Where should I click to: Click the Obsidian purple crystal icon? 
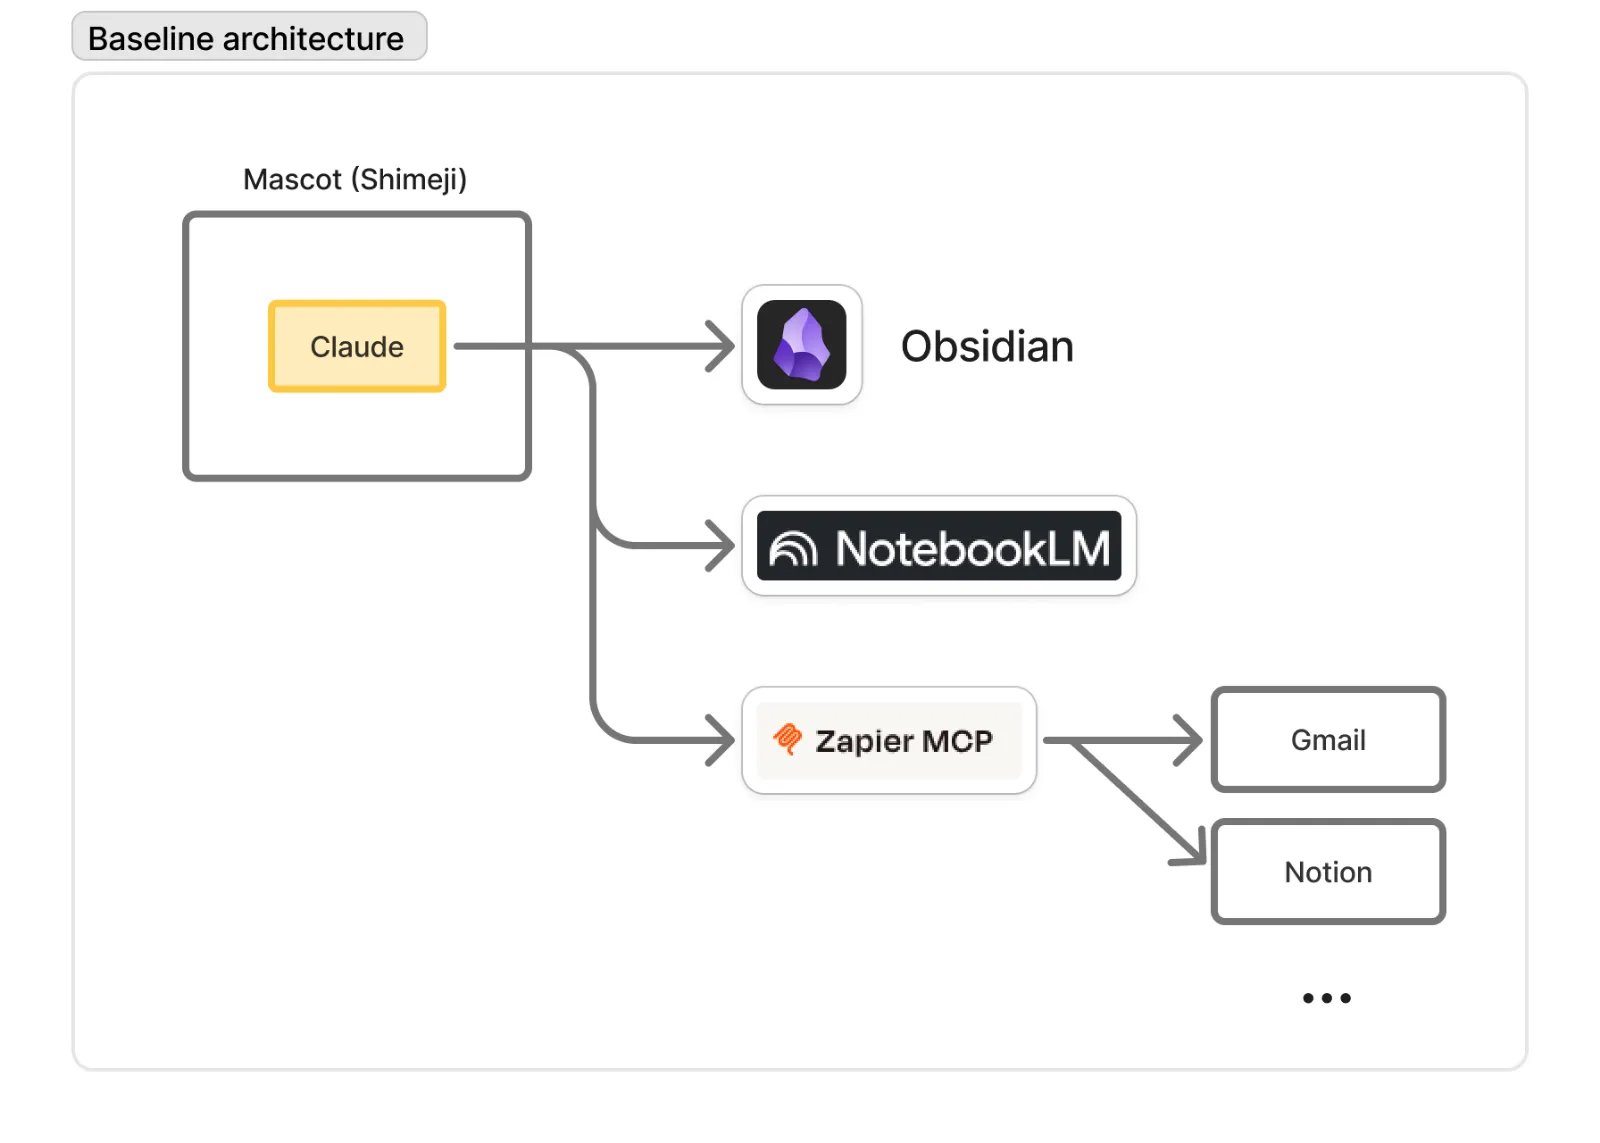802,345
